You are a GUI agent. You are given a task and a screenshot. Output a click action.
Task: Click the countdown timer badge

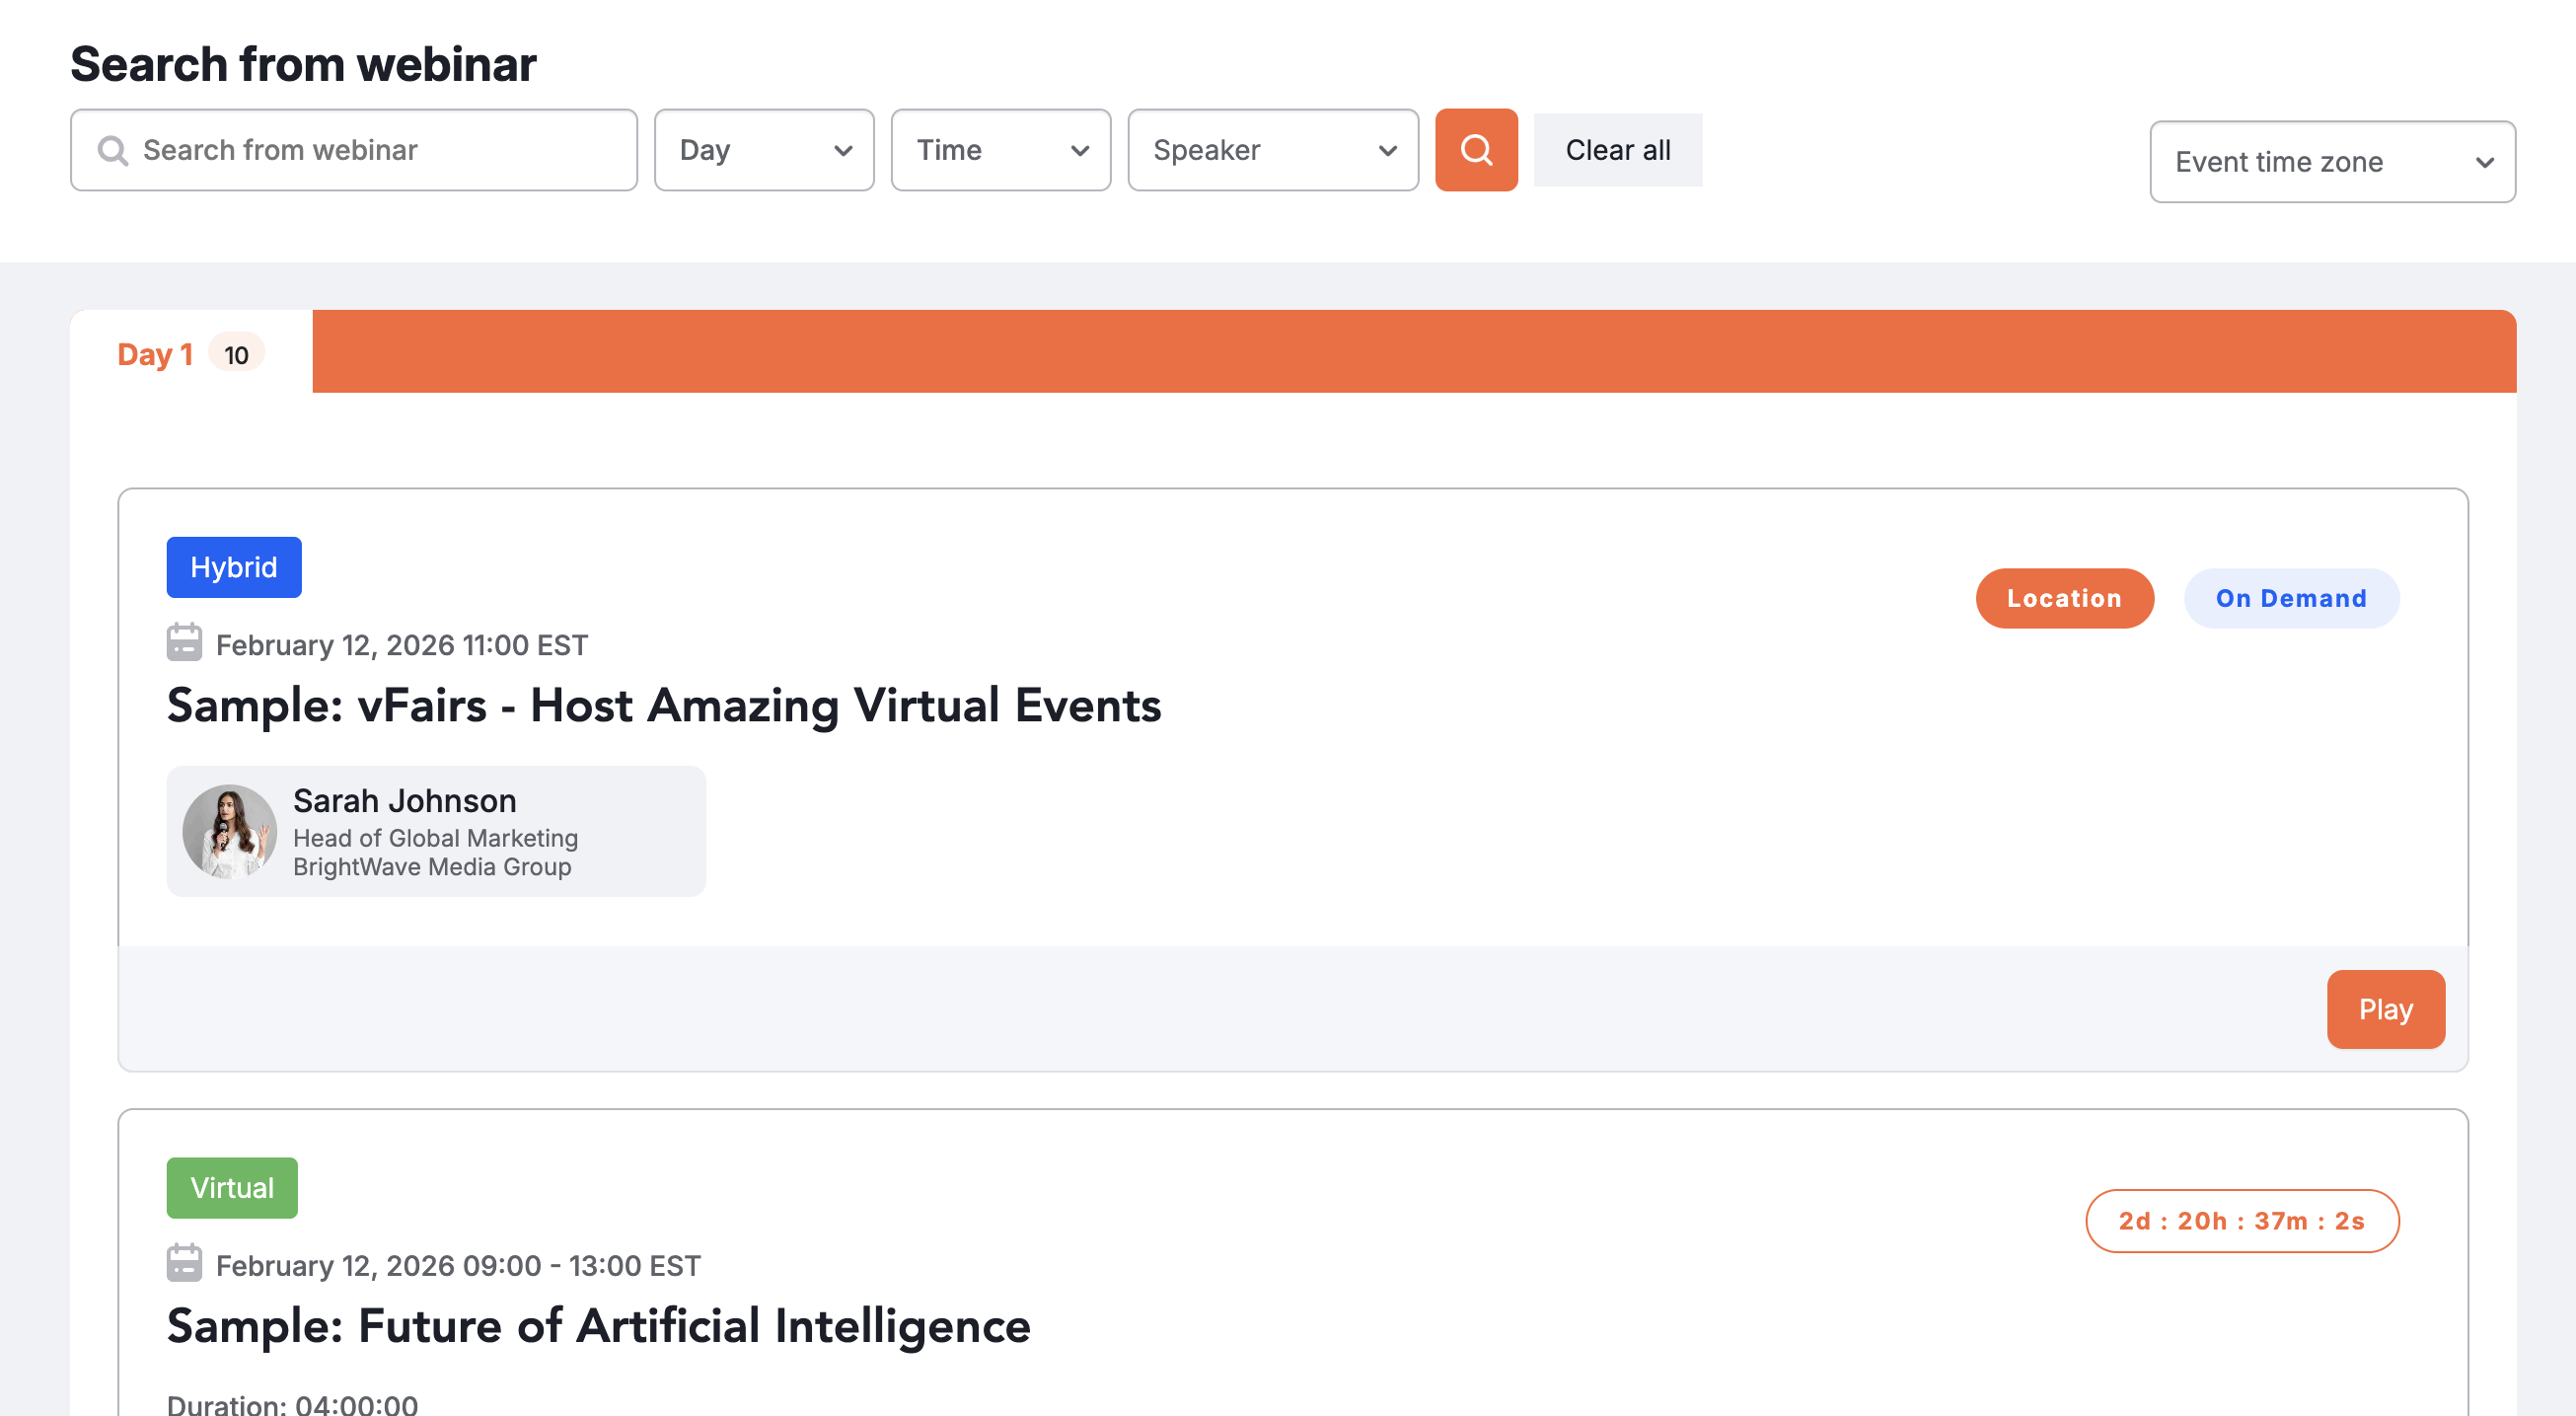[x=2241, y=1220]
